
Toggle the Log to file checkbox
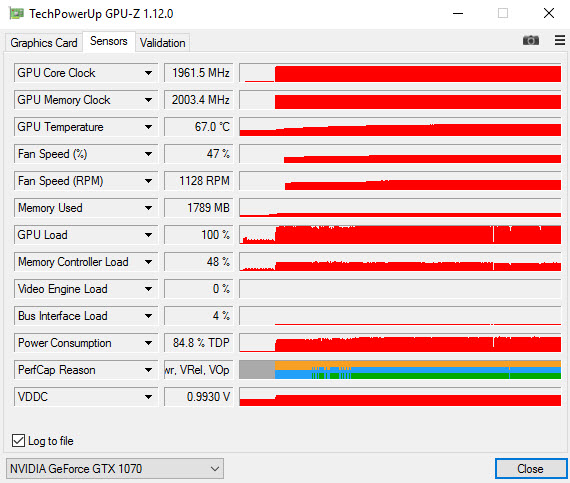[x=18, y=440]
